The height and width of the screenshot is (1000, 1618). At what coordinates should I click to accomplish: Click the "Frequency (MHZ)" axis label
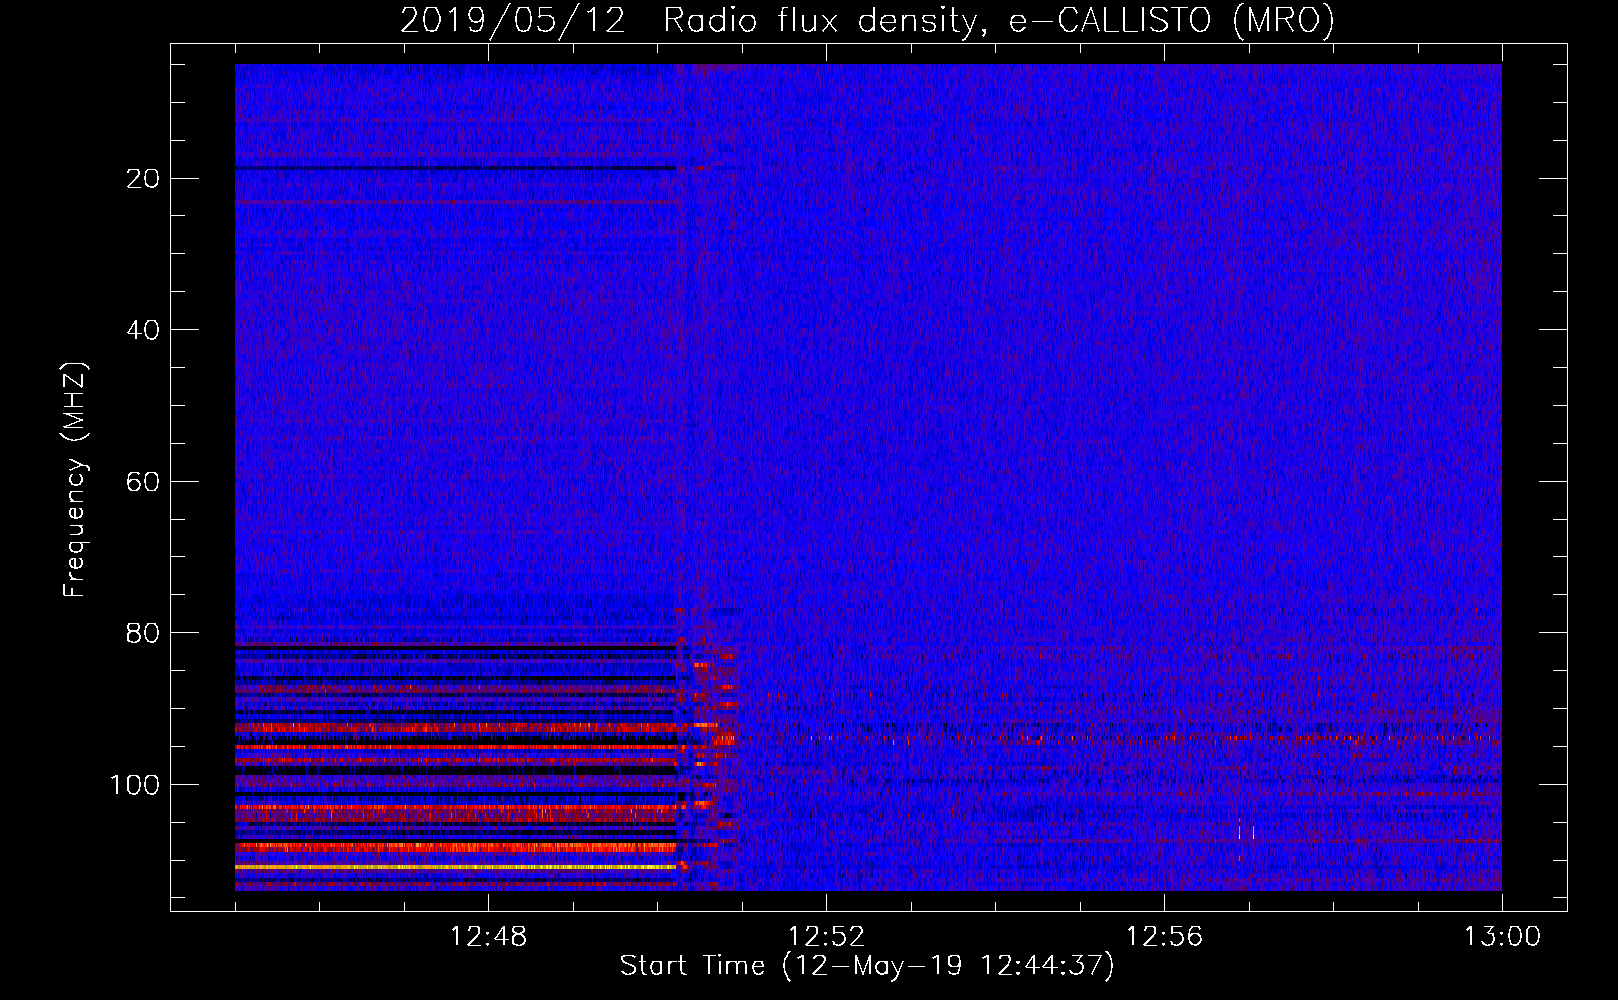[x=76, y=480]
